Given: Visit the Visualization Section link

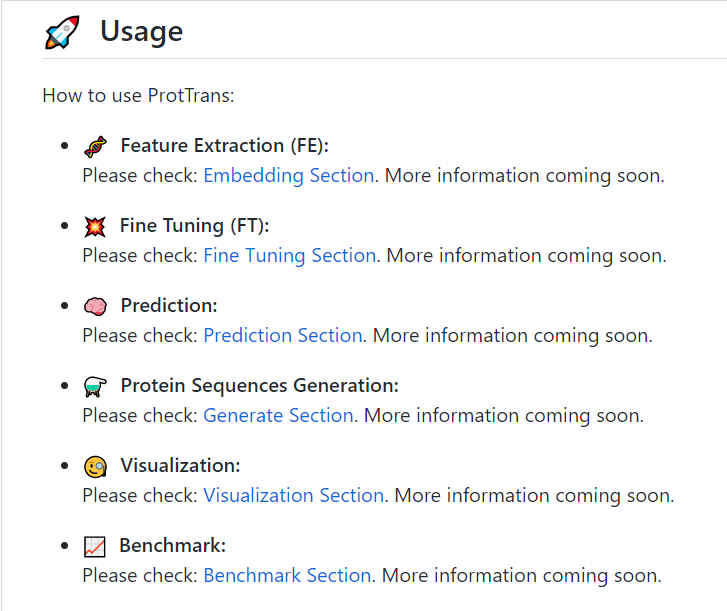Looking at the screenshot, I should click(x=294, y=495).
